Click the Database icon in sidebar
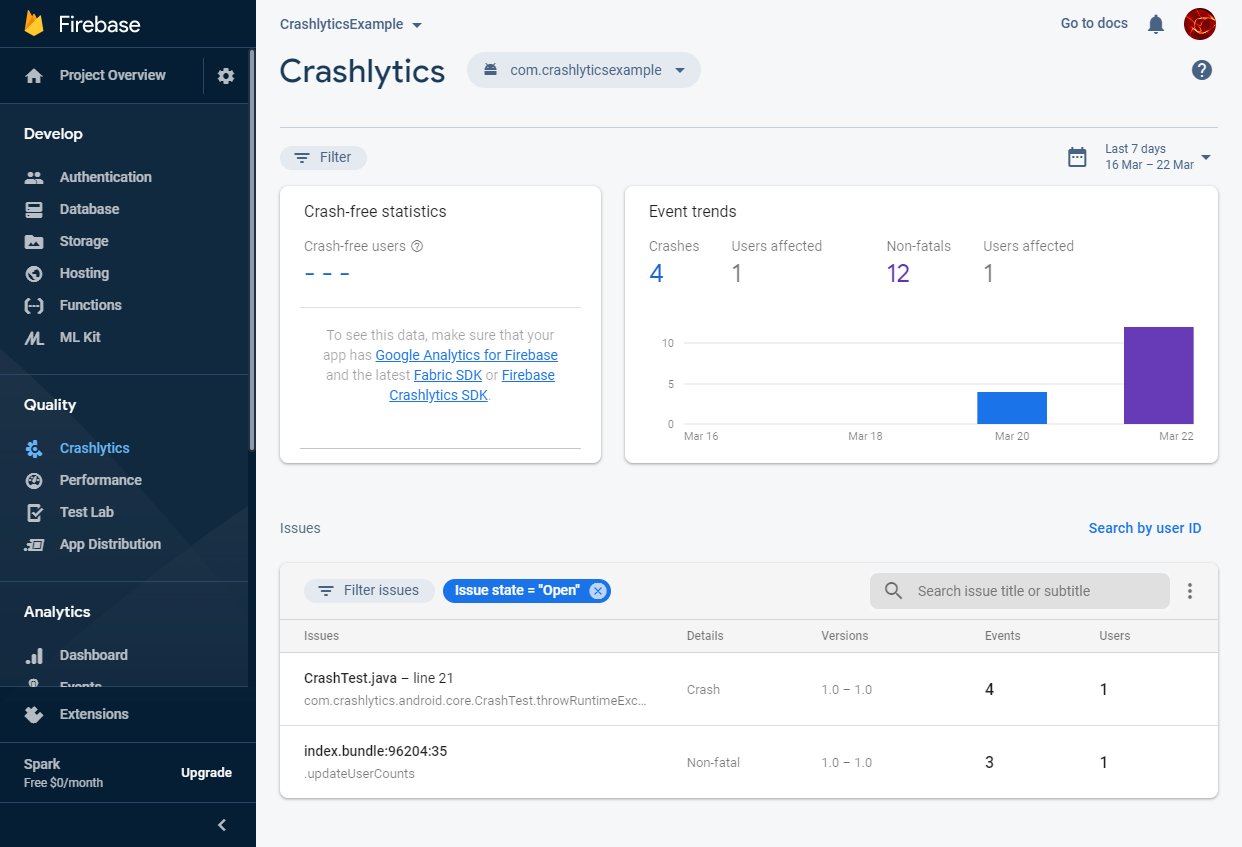 [34, 210]
